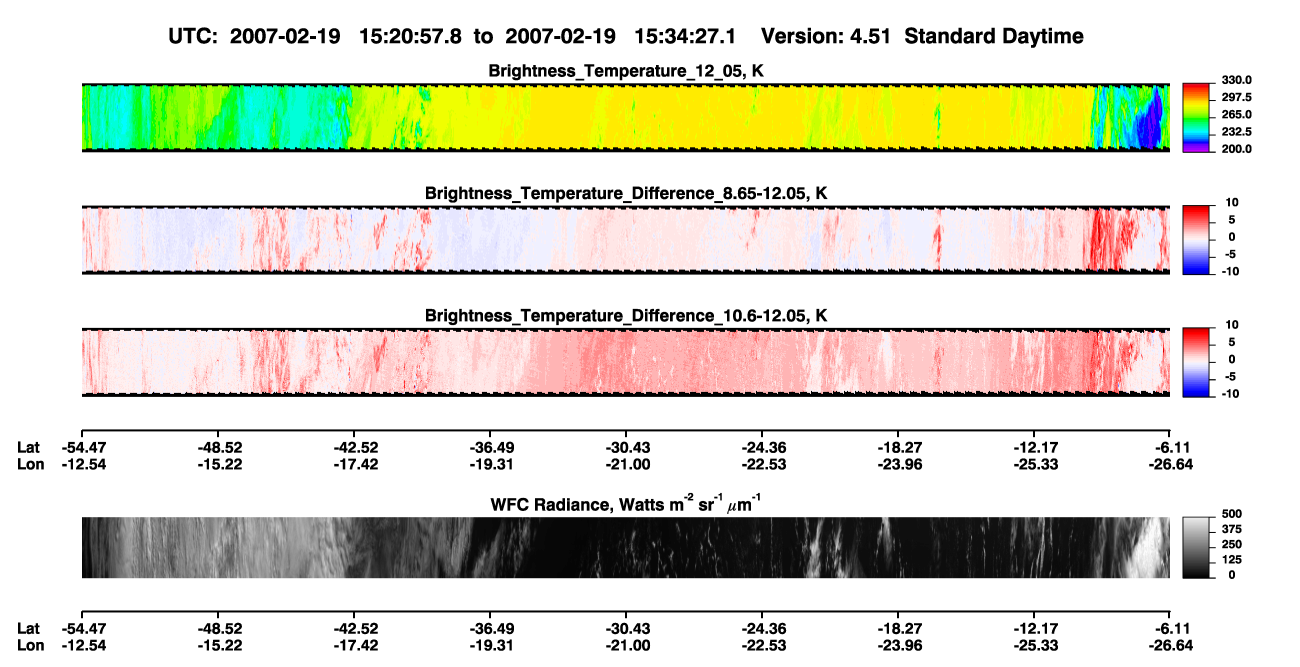This screenshot has width=1300, height=667.
Task: Select the 10.6-12.05 difference image strip
Action: coord(625,361)
